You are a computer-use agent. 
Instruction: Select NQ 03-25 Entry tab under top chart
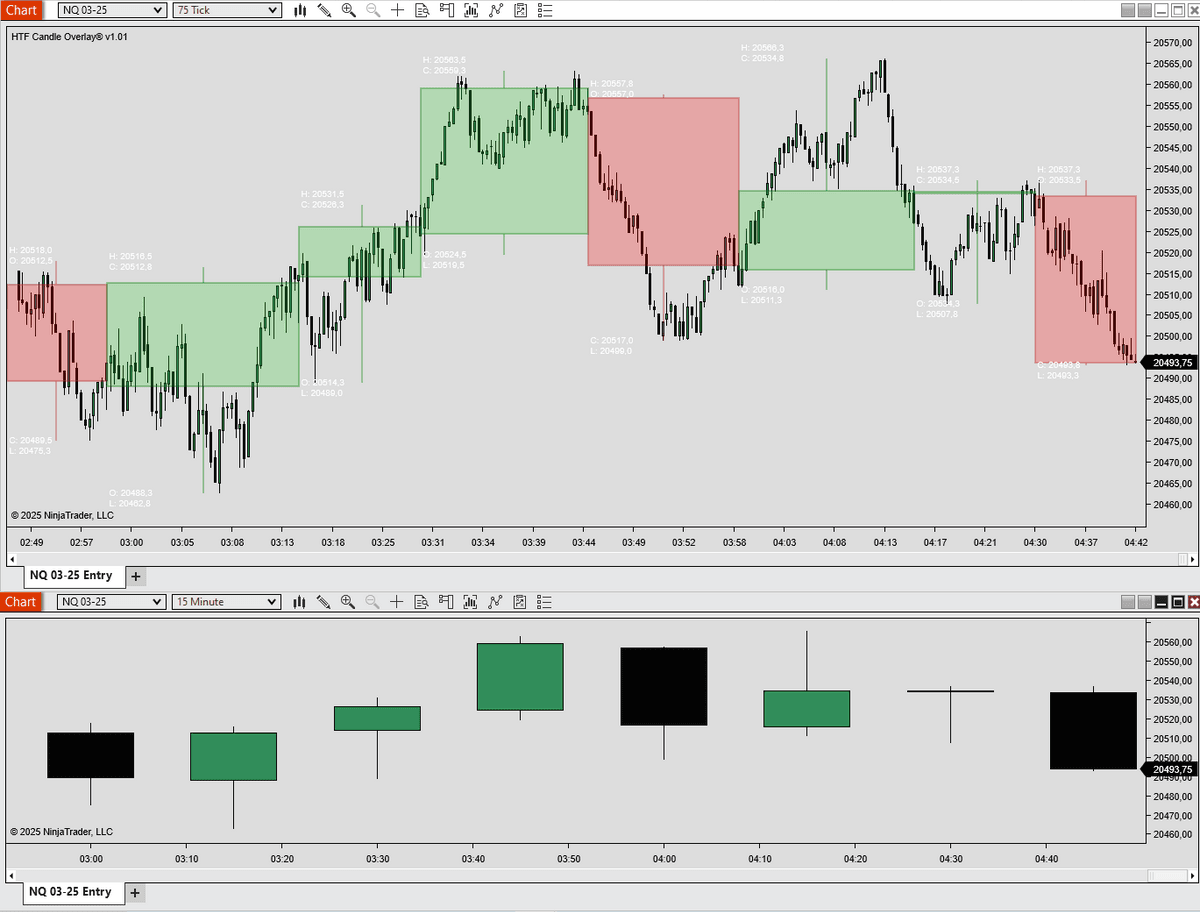tap(71, 576)
